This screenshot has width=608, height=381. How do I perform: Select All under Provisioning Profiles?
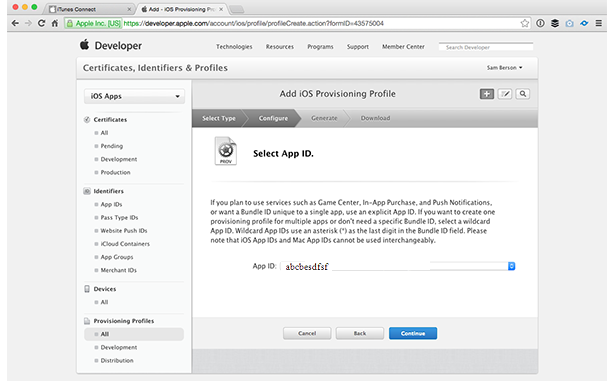pyautogui.click(x=134, y=334)
